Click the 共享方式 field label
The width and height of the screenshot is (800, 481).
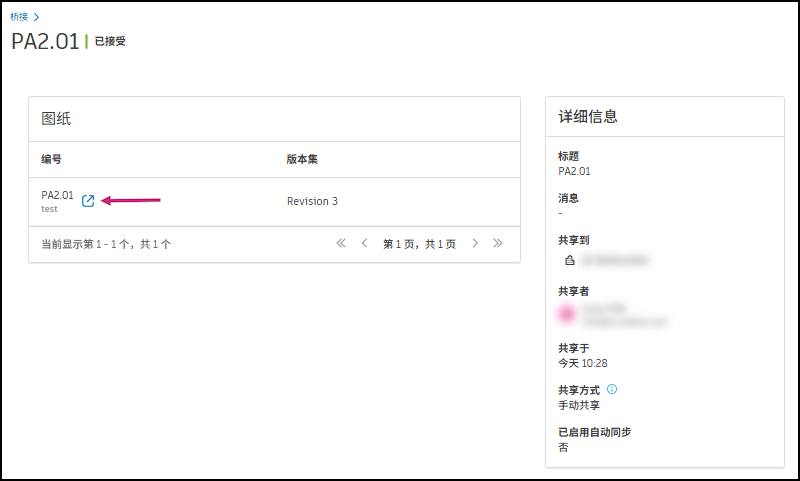coord(579,390)
